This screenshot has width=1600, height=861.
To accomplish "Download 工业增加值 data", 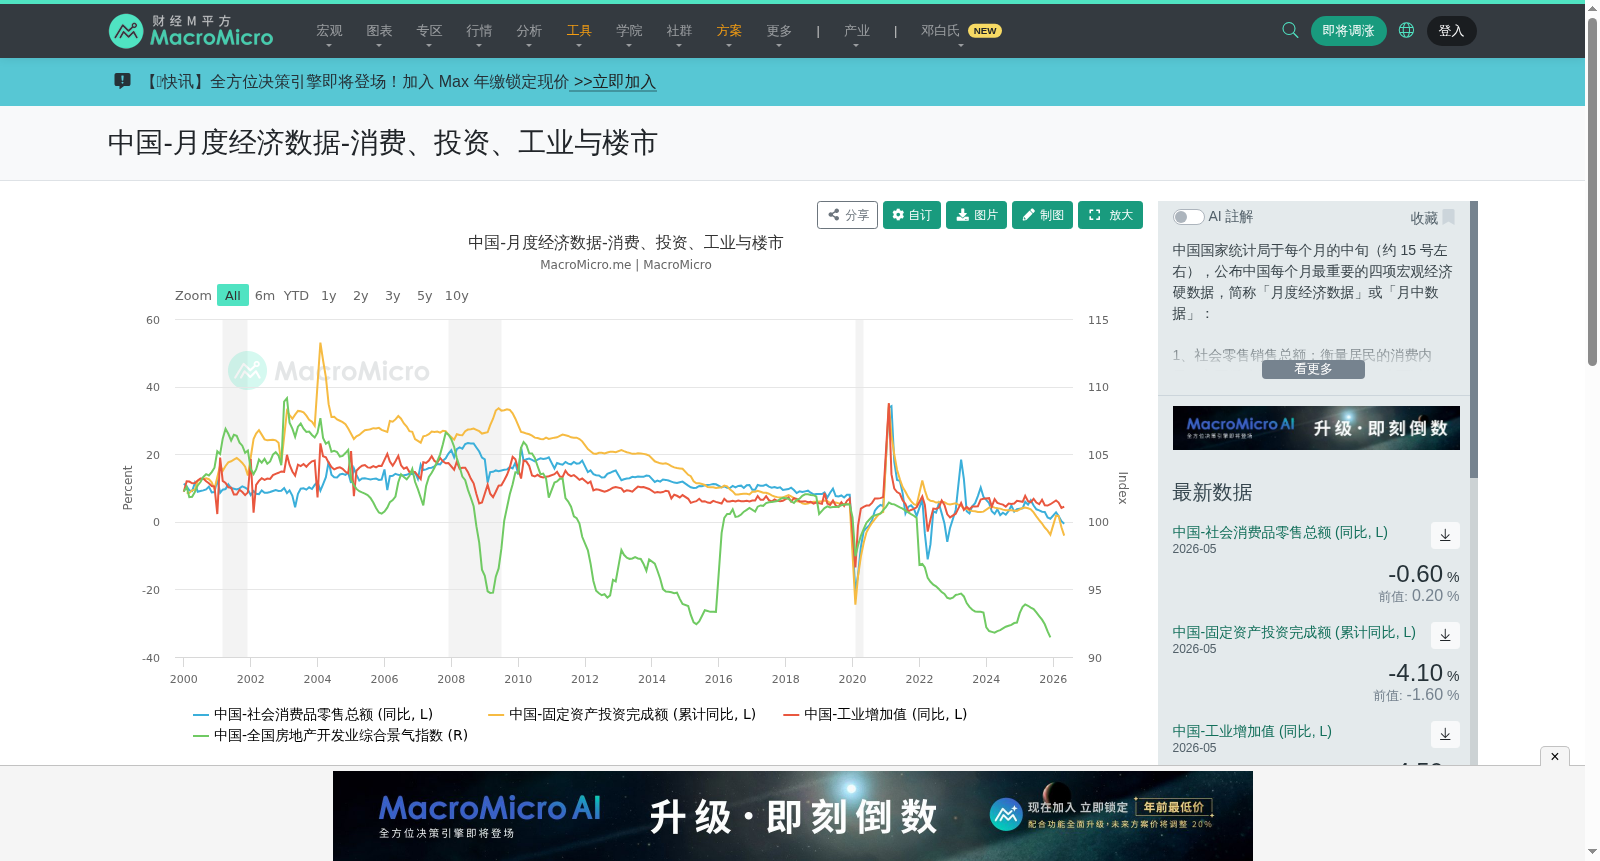I will [1445, 734].
